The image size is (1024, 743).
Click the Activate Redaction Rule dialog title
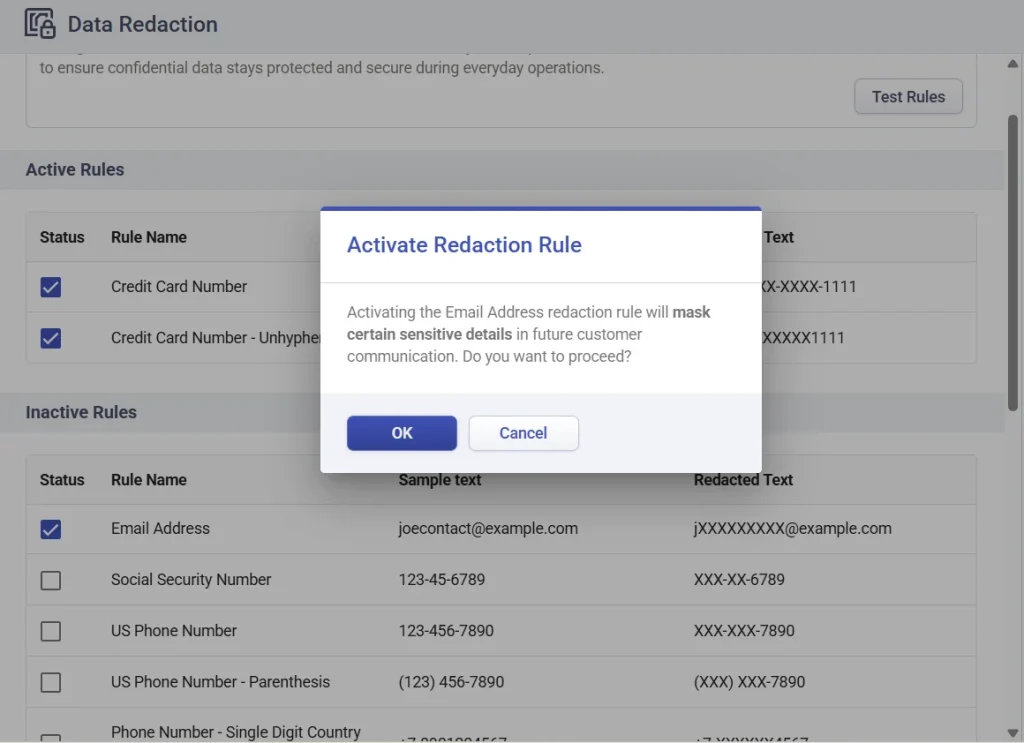(x=464, y=245)
